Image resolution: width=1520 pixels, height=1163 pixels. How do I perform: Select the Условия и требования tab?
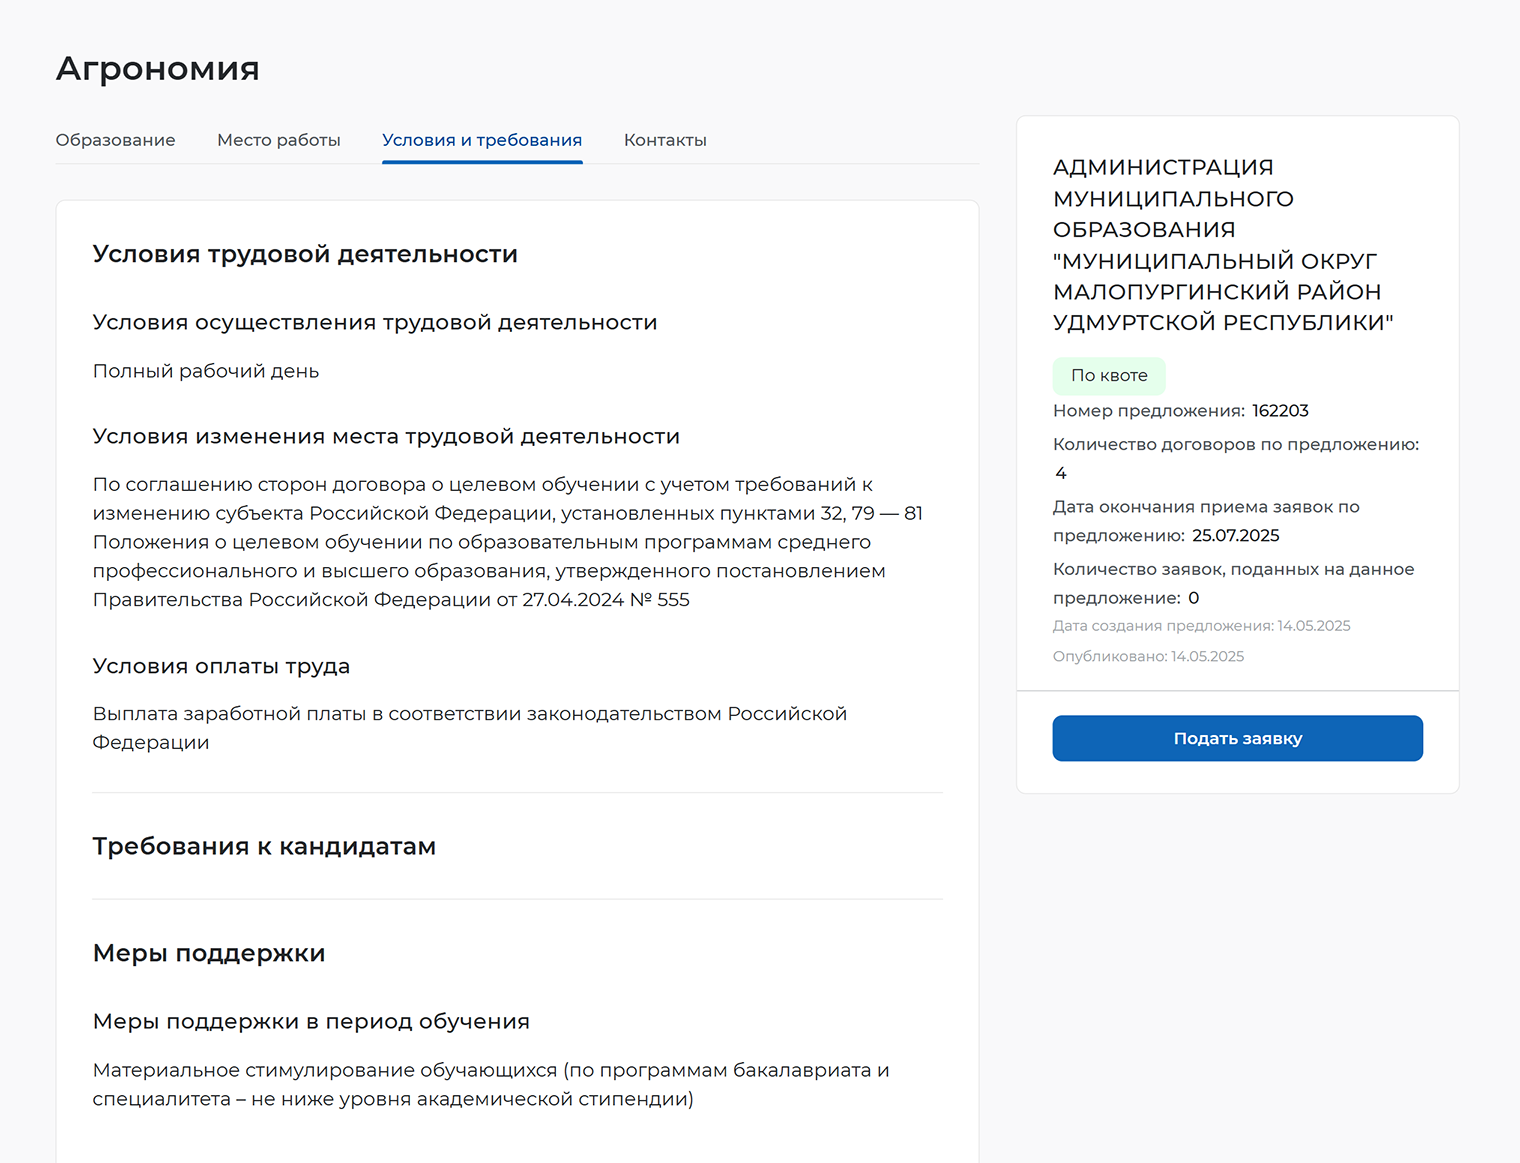(x=482, y=140)
